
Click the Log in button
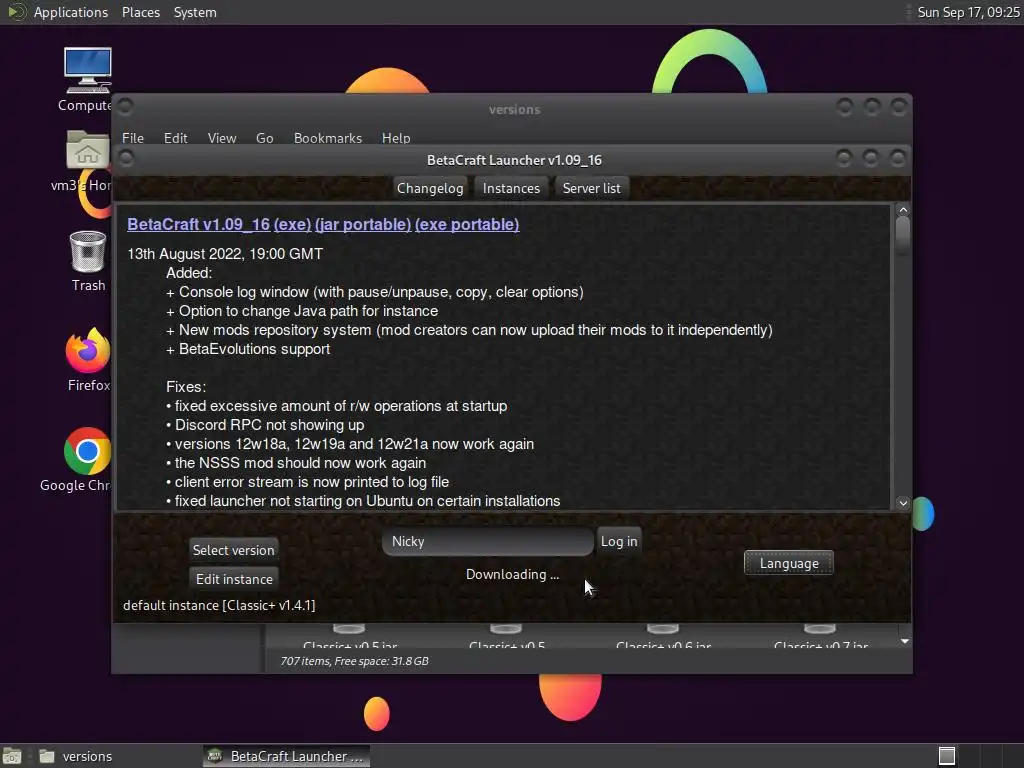(x=619, y=541)
